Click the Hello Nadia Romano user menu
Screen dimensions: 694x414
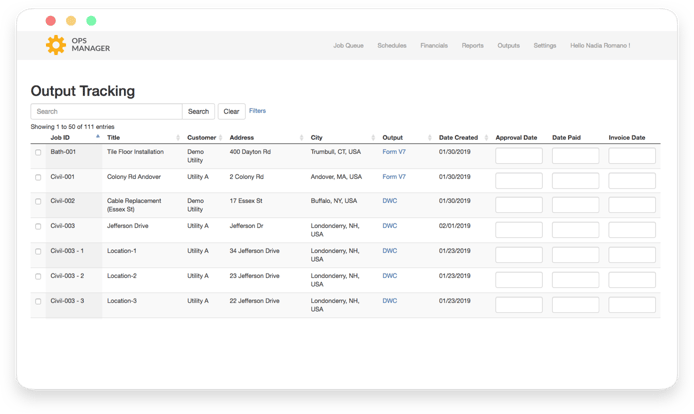click(x=600, y=46)
